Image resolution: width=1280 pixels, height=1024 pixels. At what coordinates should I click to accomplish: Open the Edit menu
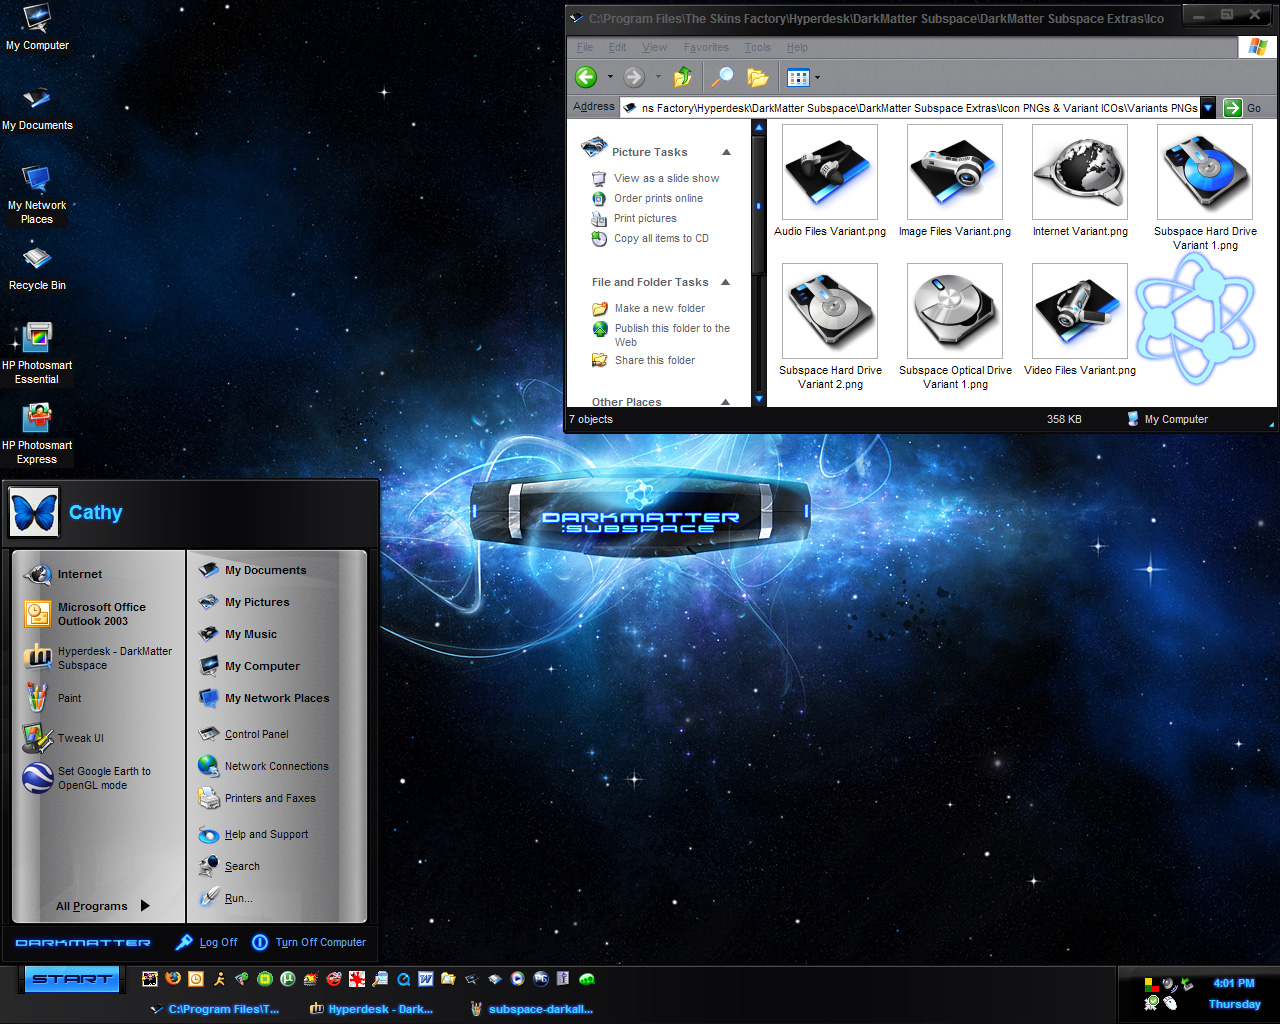pyautogui.click(x=618, y=47)
